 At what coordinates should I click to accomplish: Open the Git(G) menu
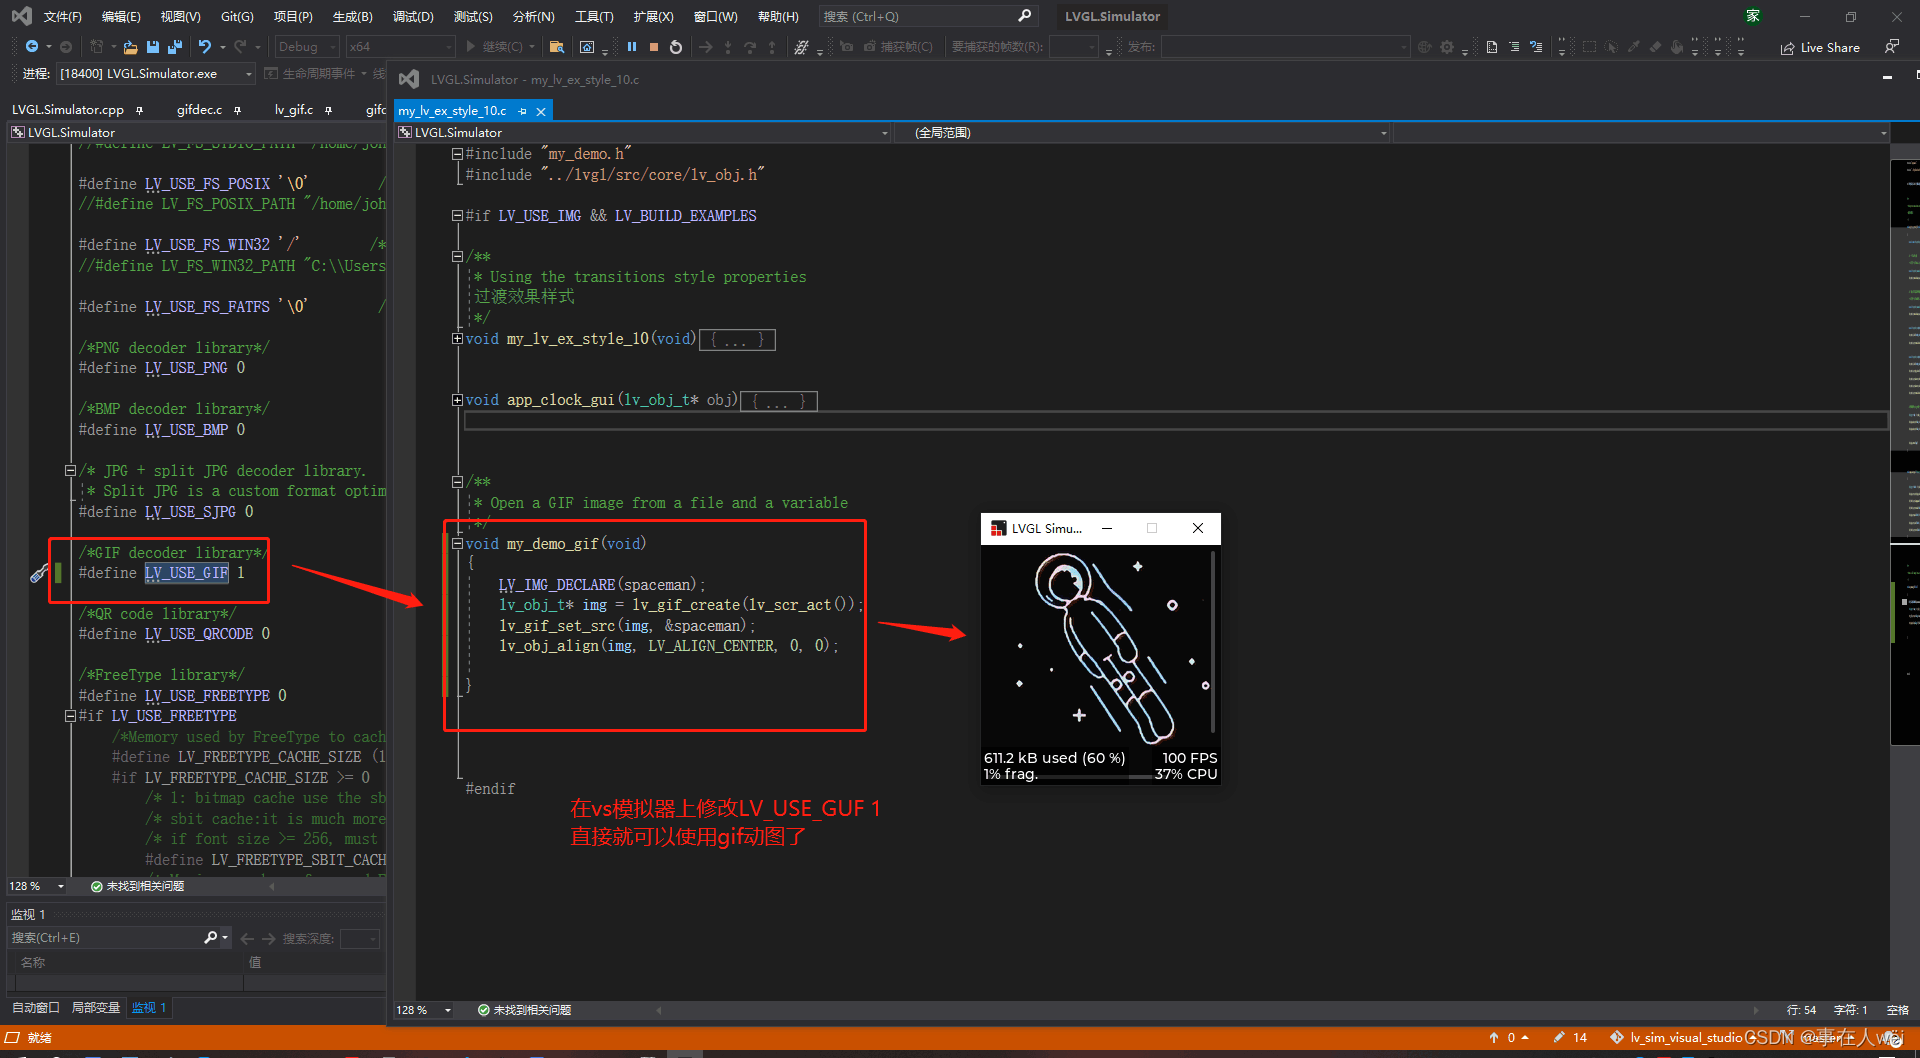237,16
